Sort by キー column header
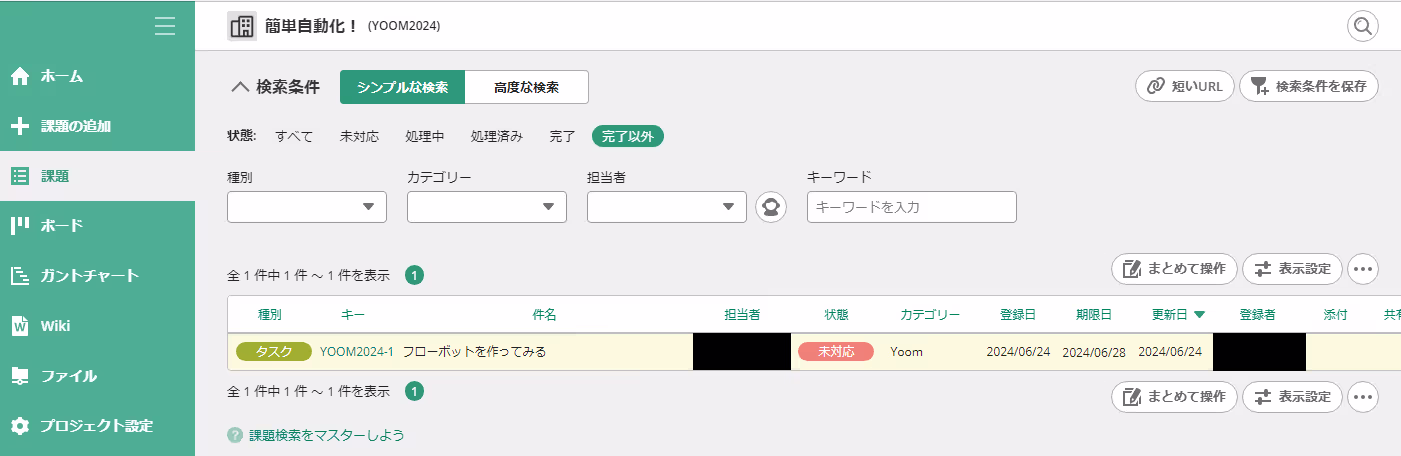This screenshot has height=456, width=1401. tap(353, 314)
